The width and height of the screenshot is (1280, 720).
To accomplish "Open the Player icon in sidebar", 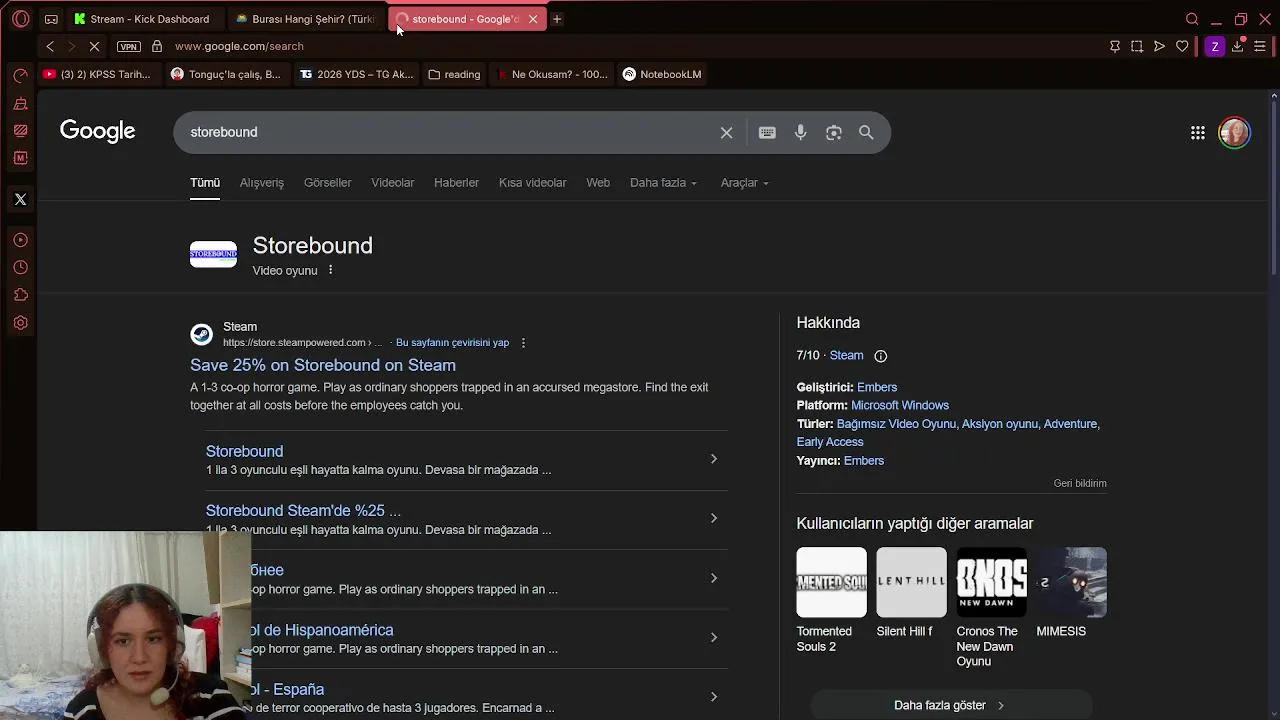I will (x=20, y=240).
